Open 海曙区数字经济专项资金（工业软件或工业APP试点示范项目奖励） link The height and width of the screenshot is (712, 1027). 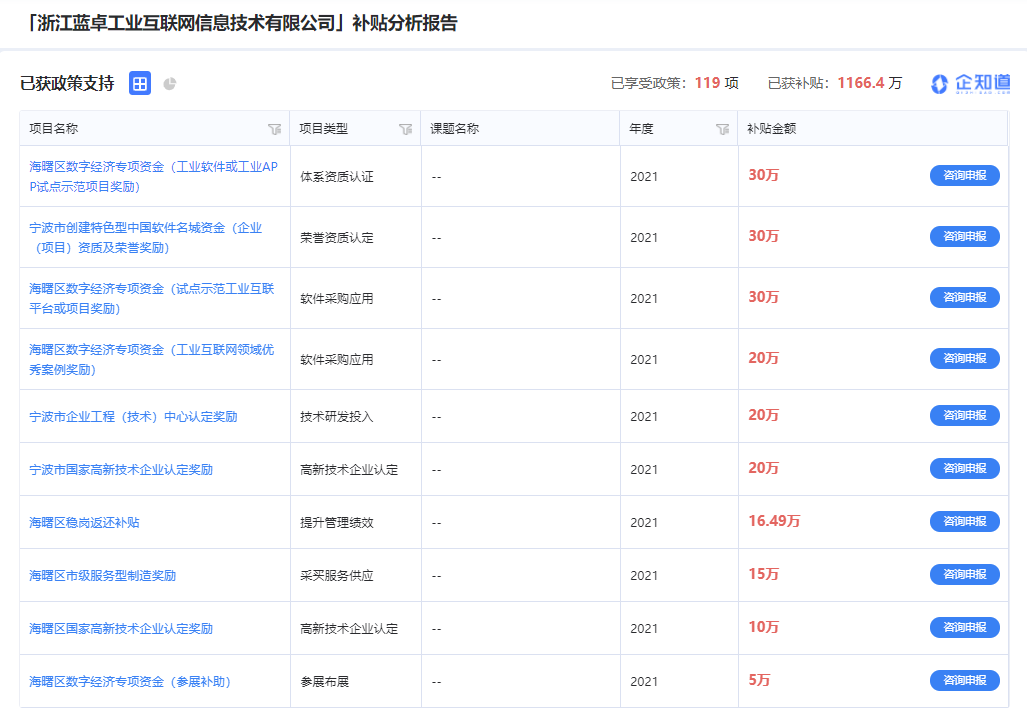153,176
